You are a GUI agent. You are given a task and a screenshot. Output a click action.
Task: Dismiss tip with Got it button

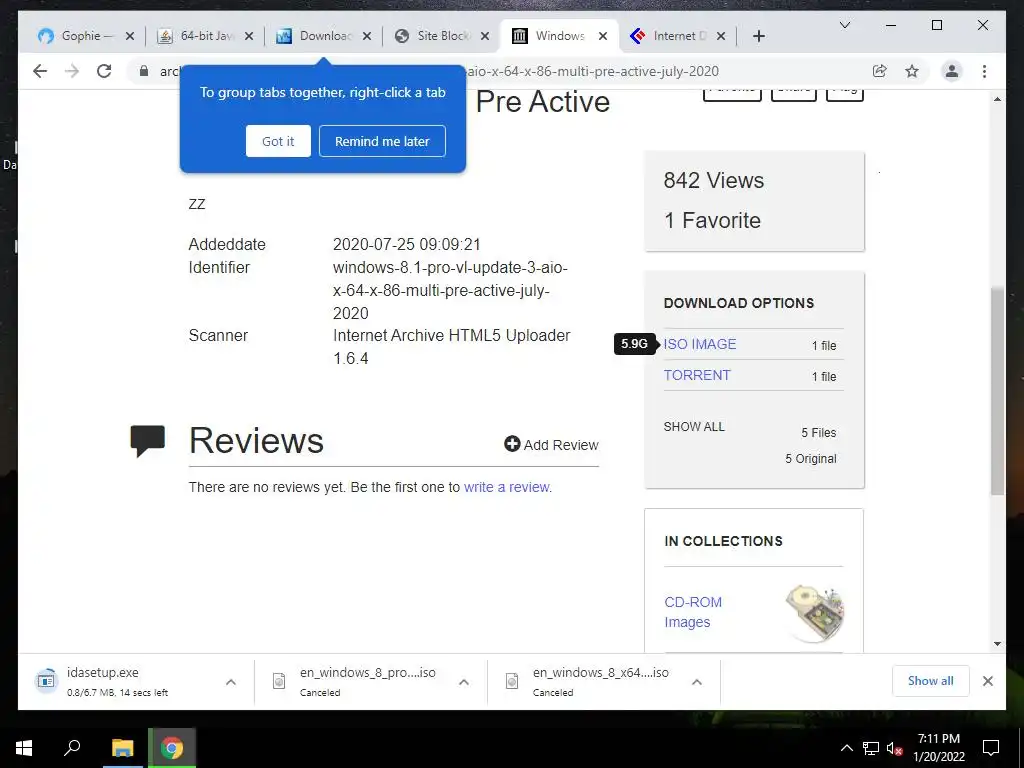[278, 141]
